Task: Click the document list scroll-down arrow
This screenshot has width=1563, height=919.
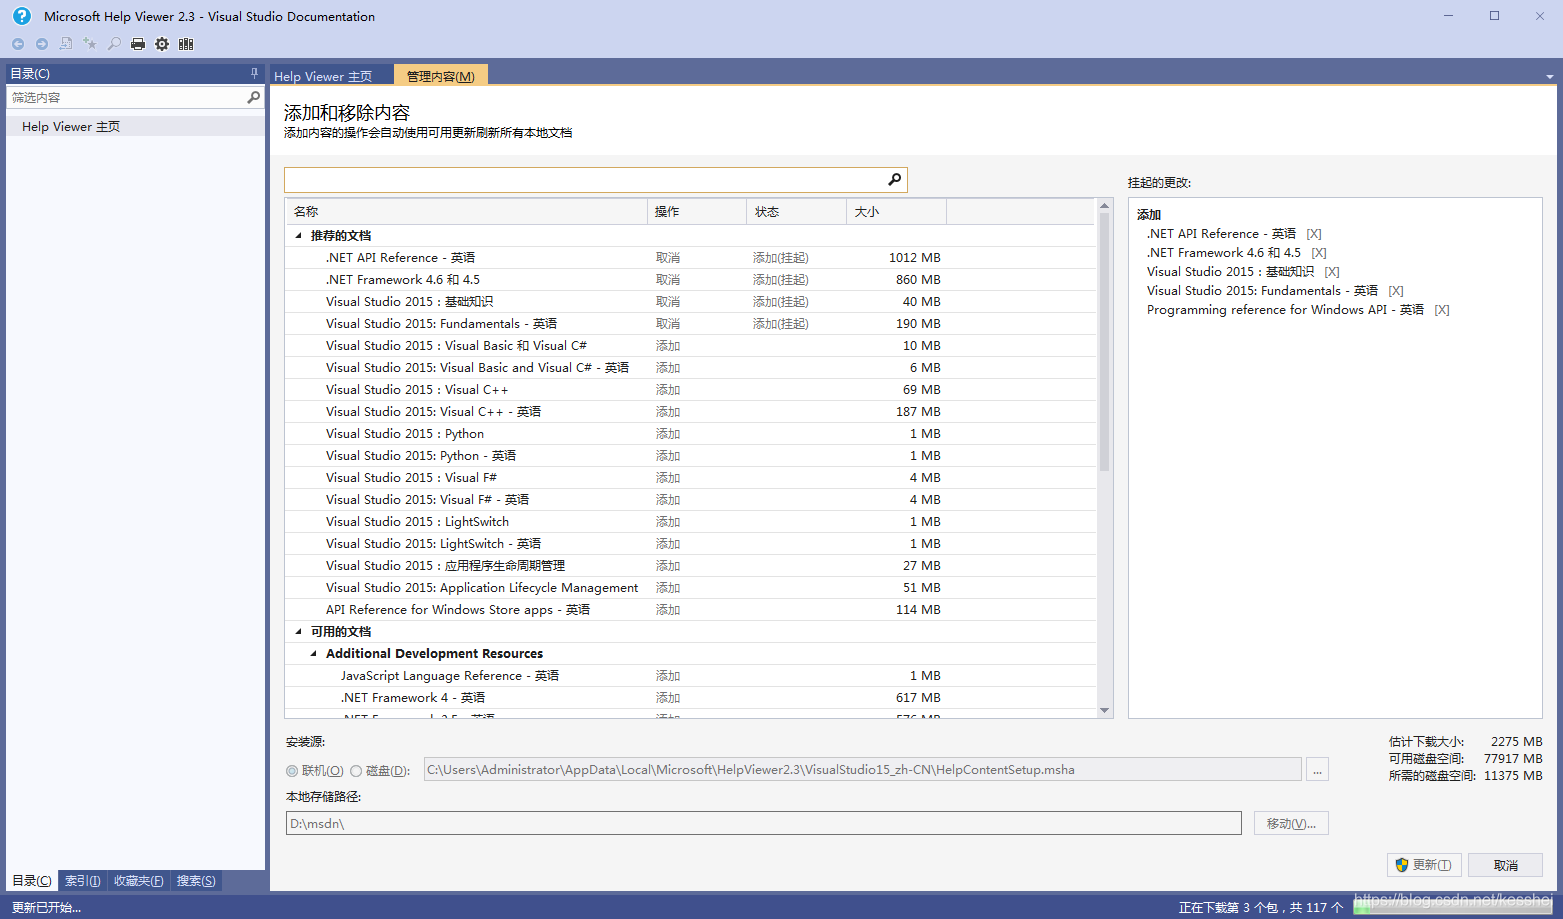Action: [1105, 711]
